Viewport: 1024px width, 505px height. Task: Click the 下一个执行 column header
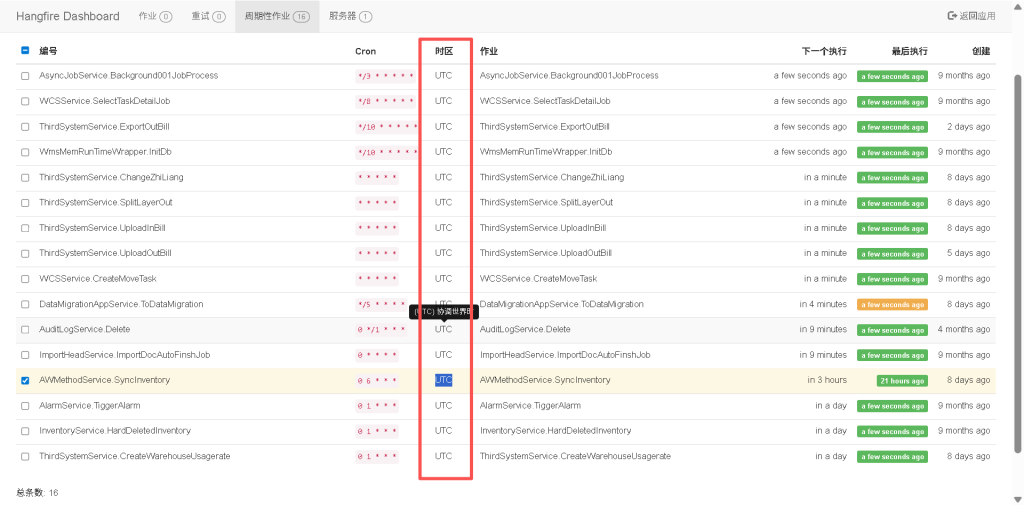click(824, 51)
